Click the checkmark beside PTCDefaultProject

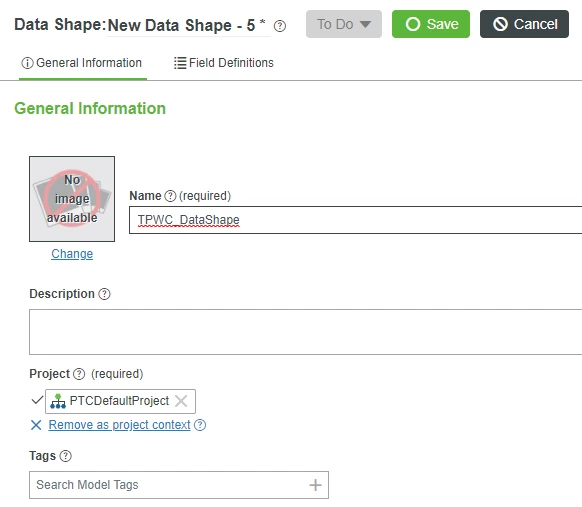tap(37, 401)
